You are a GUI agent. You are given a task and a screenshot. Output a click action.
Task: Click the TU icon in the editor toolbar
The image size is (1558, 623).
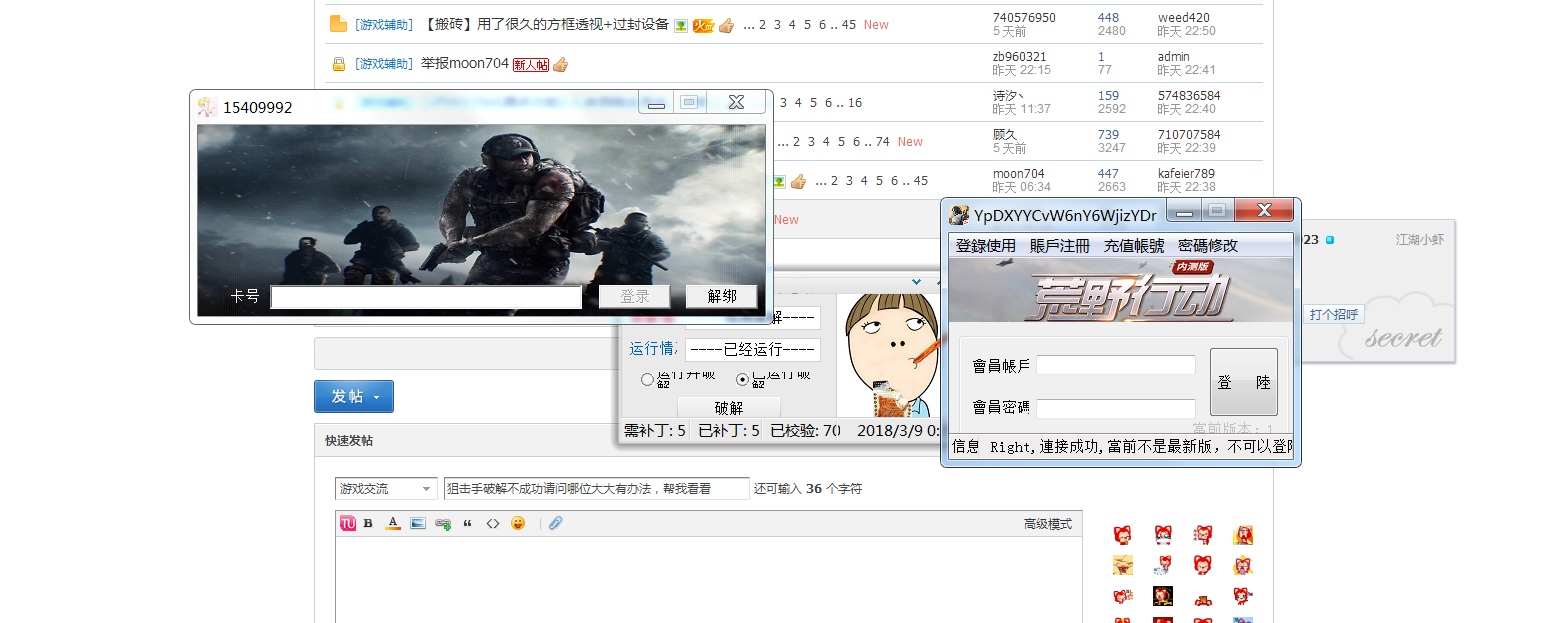(348, 523)
